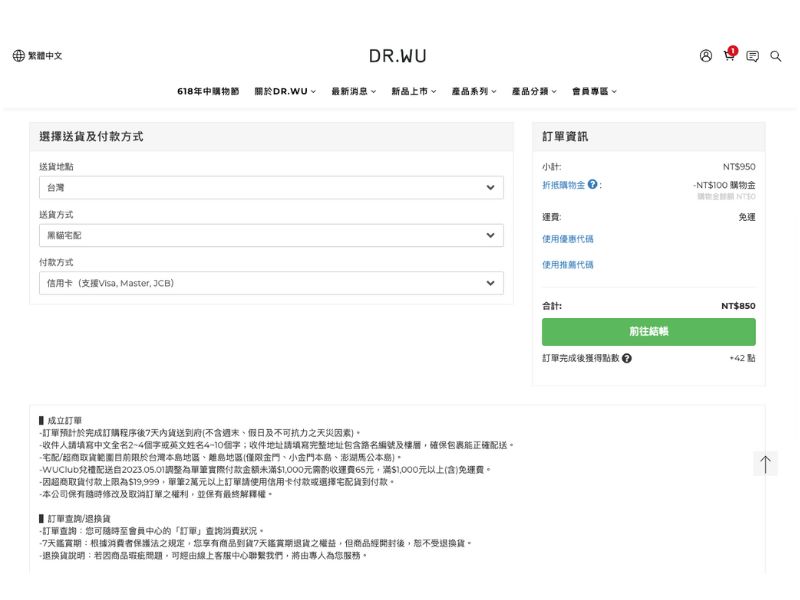Open the search magnifier icon
This screenshot has height=600, width=800.
[776, 56]
